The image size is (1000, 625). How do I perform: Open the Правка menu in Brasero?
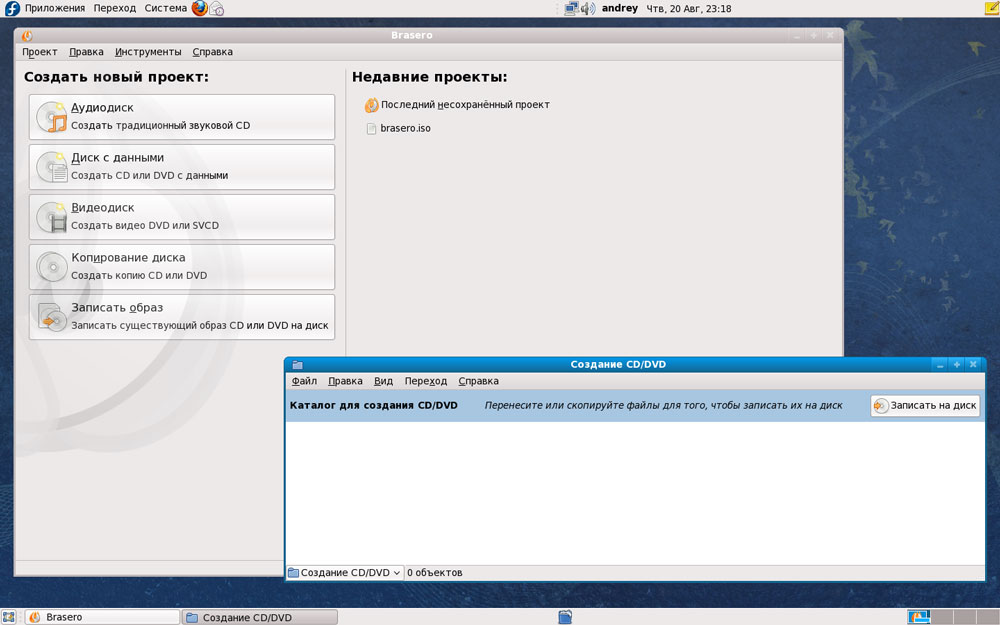pos(86,52)
